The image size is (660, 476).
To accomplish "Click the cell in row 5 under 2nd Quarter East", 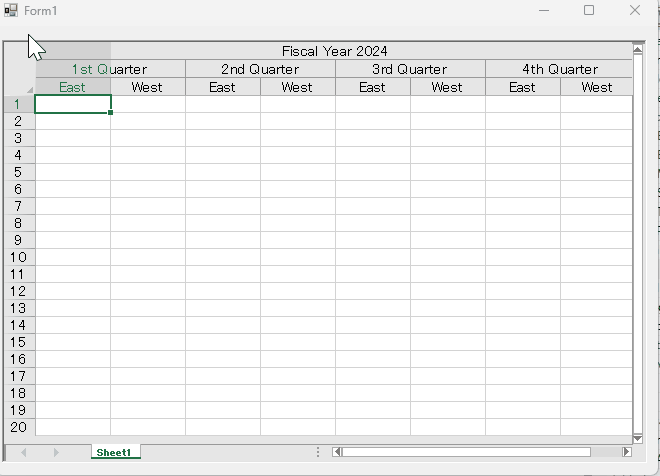I will 223,172.
